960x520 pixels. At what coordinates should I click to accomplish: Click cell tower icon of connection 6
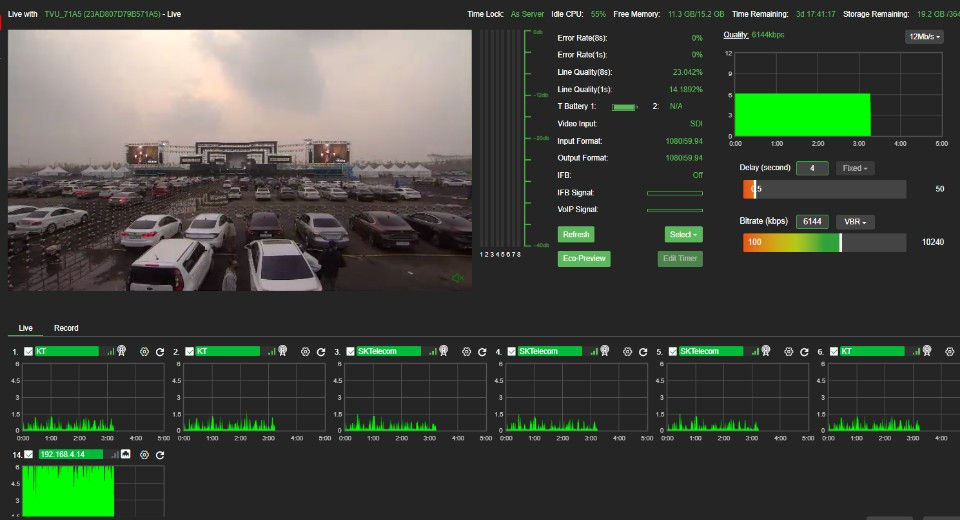pos(927,350)
